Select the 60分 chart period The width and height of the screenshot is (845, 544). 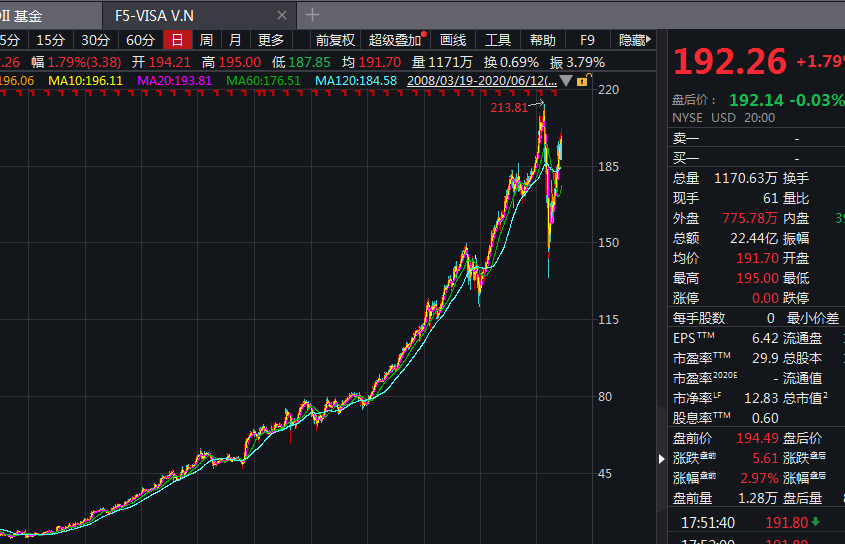point(140,40)
